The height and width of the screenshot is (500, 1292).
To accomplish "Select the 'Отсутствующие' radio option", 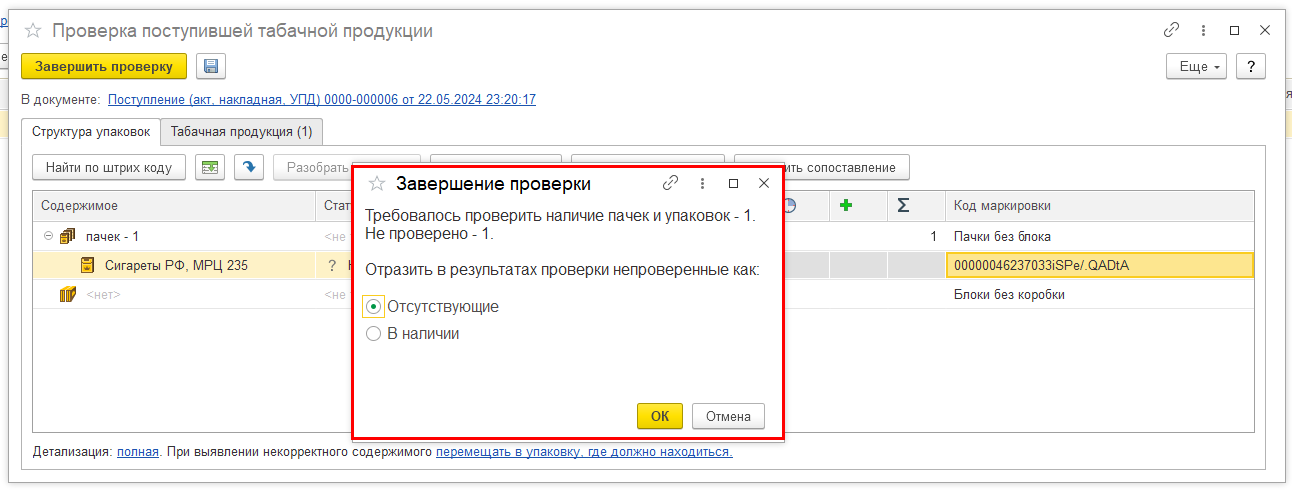I will [x=374, y=307].
